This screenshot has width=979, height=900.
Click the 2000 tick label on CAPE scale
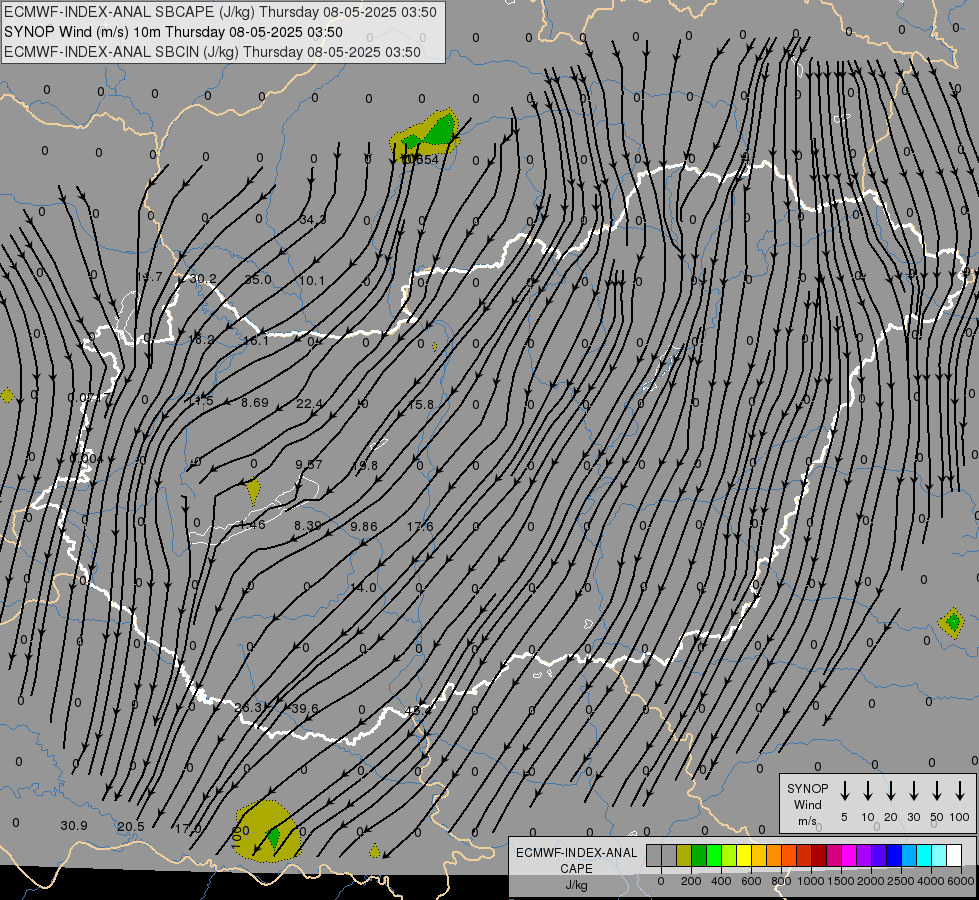[871, 881]
